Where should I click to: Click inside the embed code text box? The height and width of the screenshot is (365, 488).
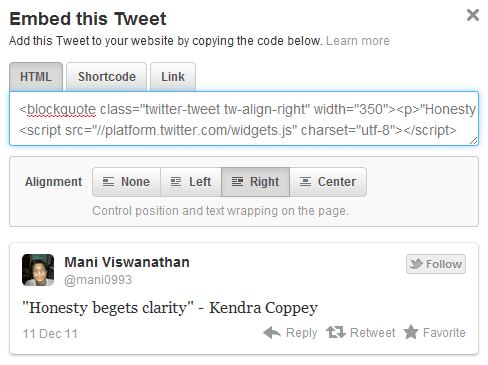(244, 119)
